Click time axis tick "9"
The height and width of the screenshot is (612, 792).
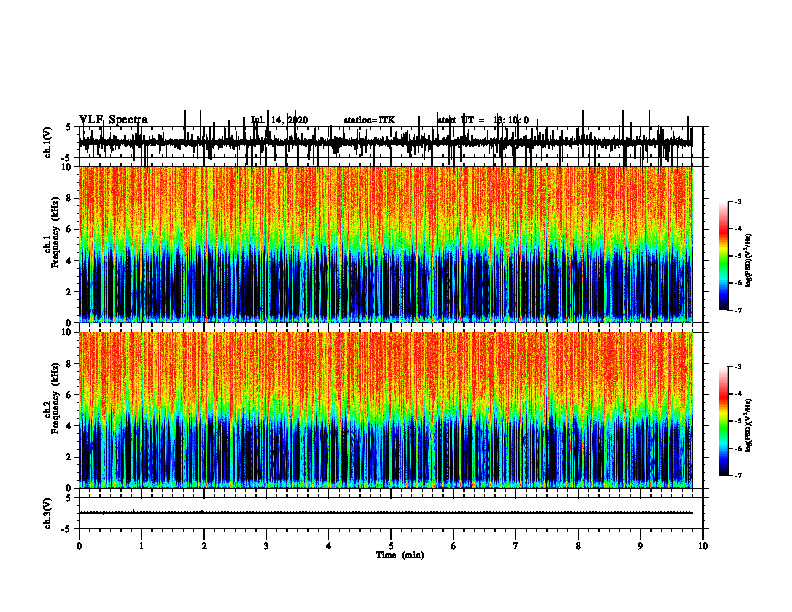click(640, 546)
